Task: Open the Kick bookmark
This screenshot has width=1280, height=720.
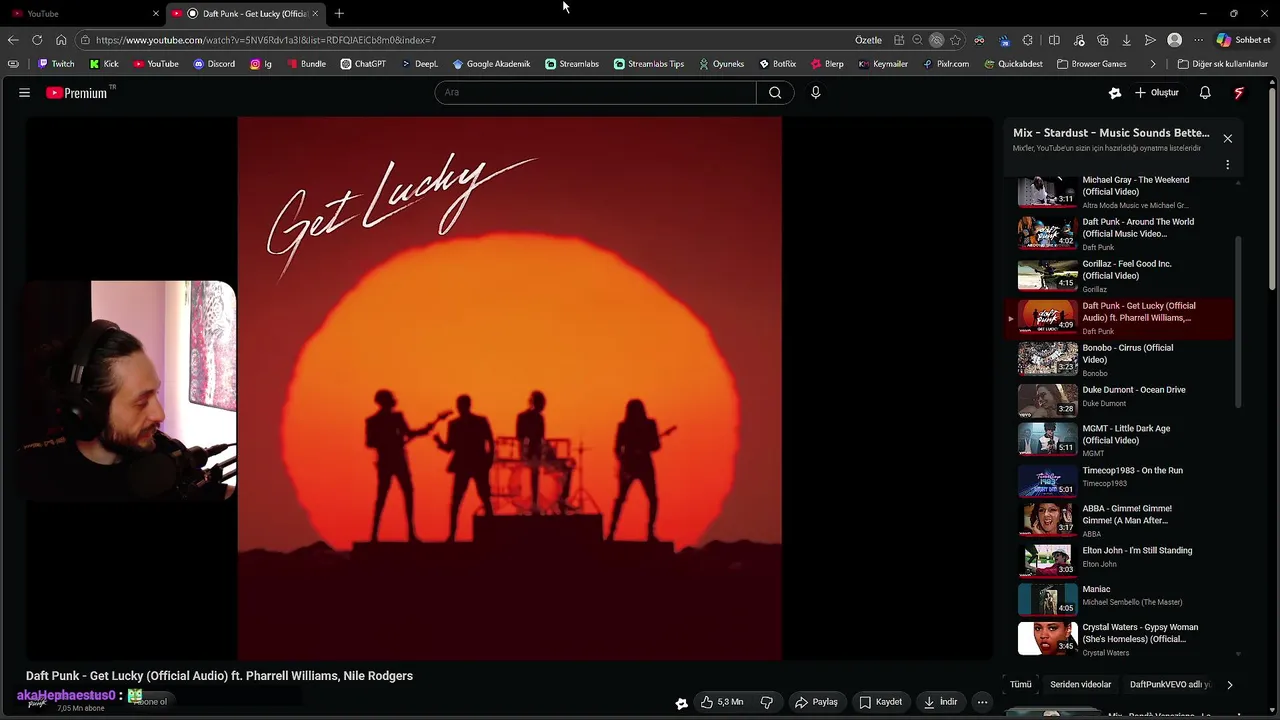Action: coord(104,64)
